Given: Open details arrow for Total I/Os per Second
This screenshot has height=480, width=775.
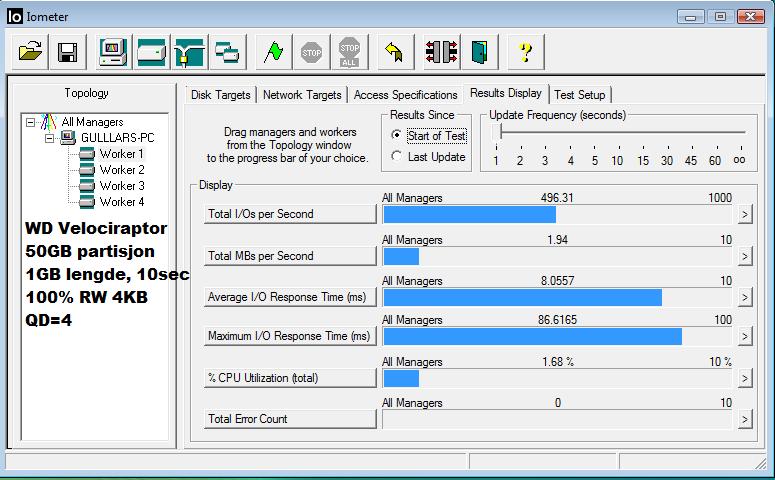Looking at the screenshot, I should [745, 215].
